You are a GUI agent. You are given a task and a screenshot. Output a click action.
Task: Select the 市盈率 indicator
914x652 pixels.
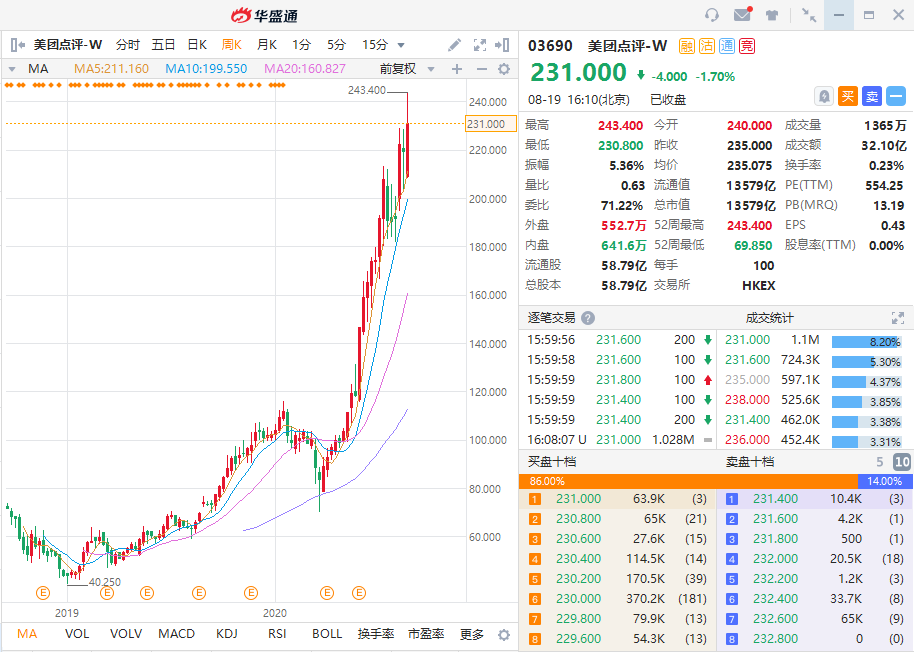(x=426, y=634)
